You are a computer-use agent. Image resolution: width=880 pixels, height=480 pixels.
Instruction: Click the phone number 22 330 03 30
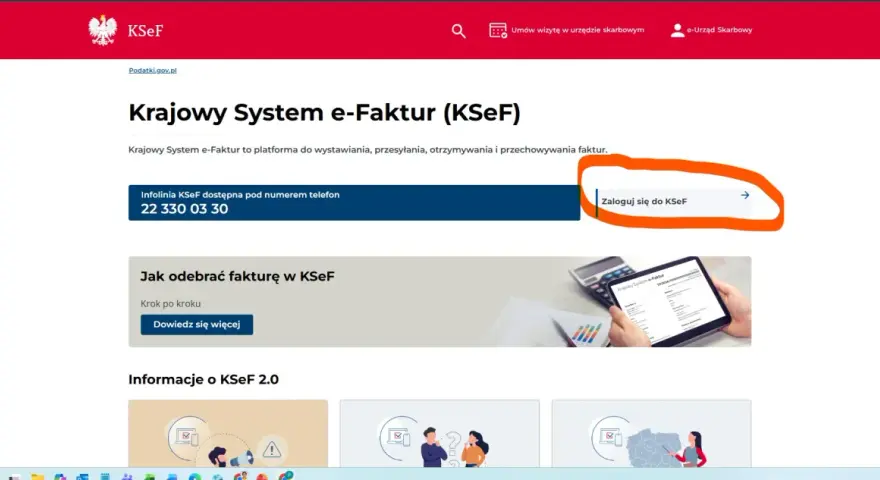click(x=184, y=209)
